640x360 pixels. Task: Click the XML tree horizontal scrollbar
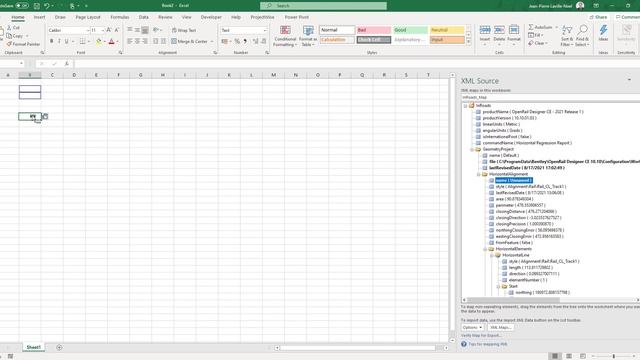pyautogui.click(x=513, y=300)
